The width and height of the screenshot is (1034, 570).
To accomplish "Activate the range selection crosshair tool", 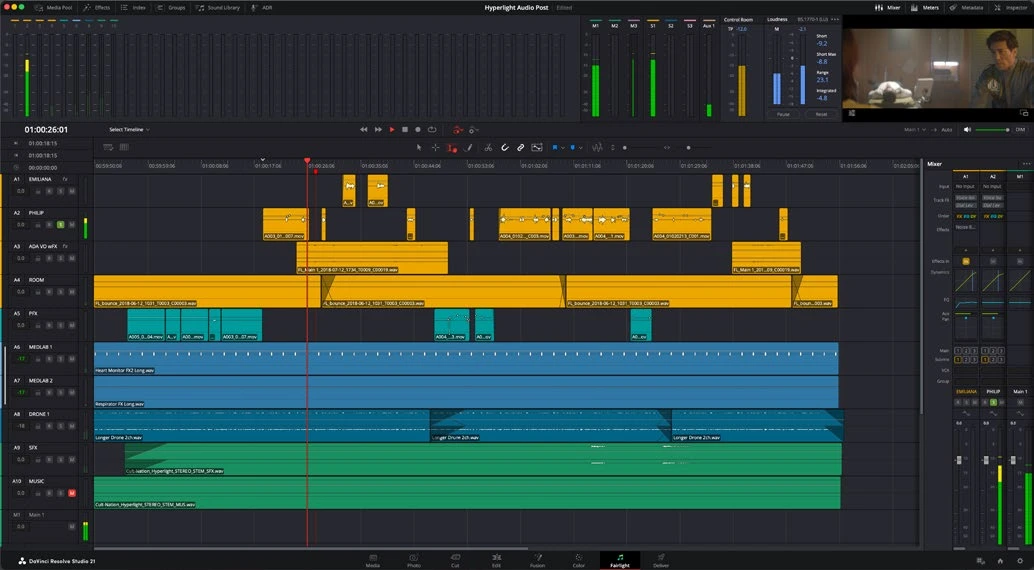I will click(435, 148).
